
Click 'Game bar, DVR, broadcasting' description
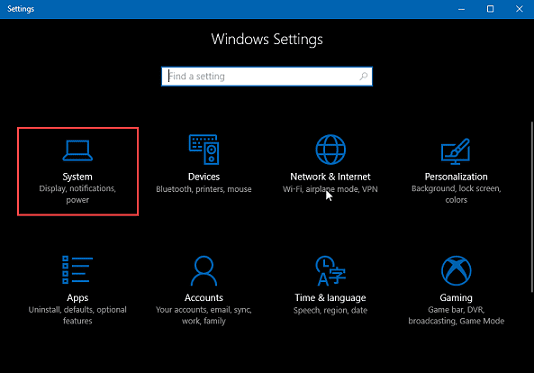[x=456, y=315]
